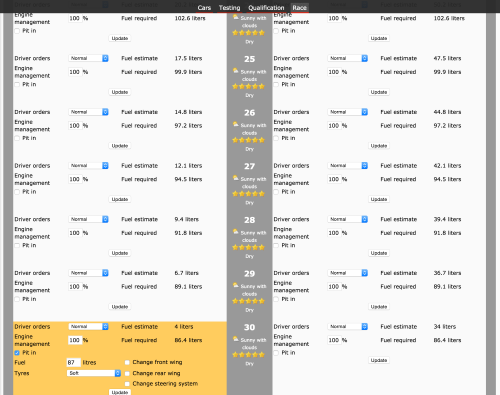Enable Pit in for the 9.4 liters row

click(x=17, y=246)
